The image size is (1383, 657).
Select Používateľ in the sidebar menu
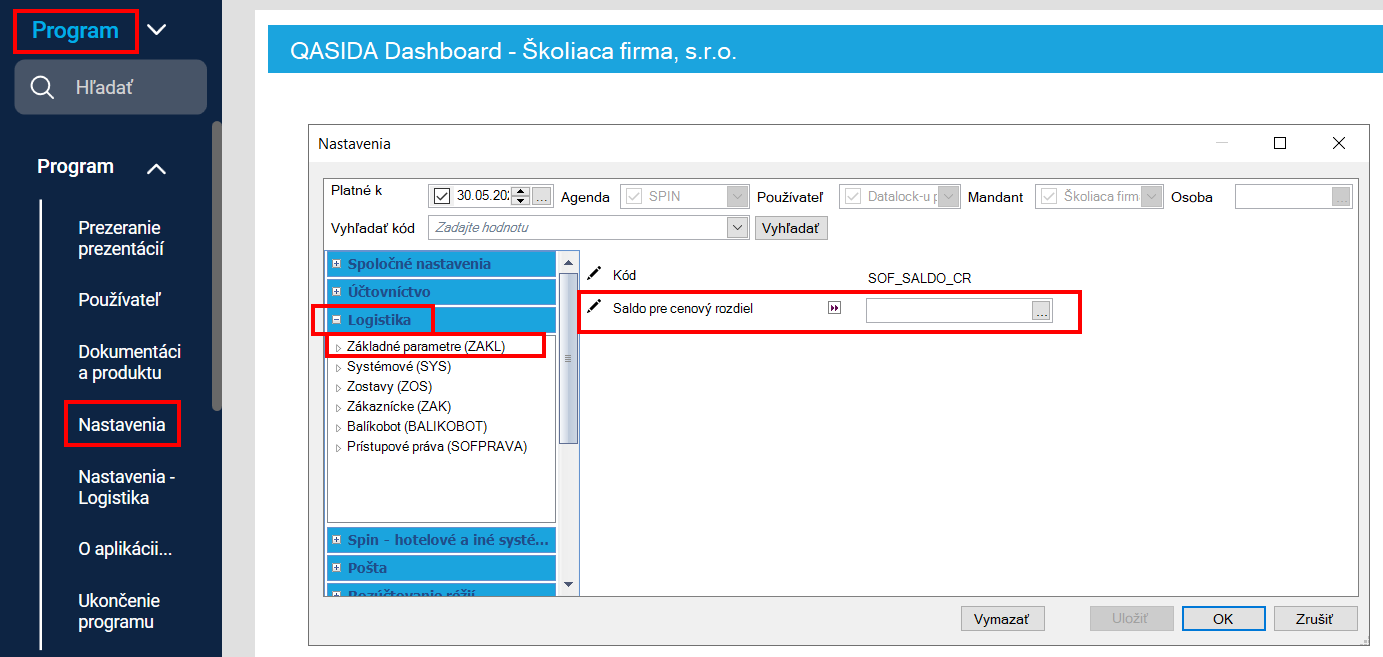coord(119,300)
